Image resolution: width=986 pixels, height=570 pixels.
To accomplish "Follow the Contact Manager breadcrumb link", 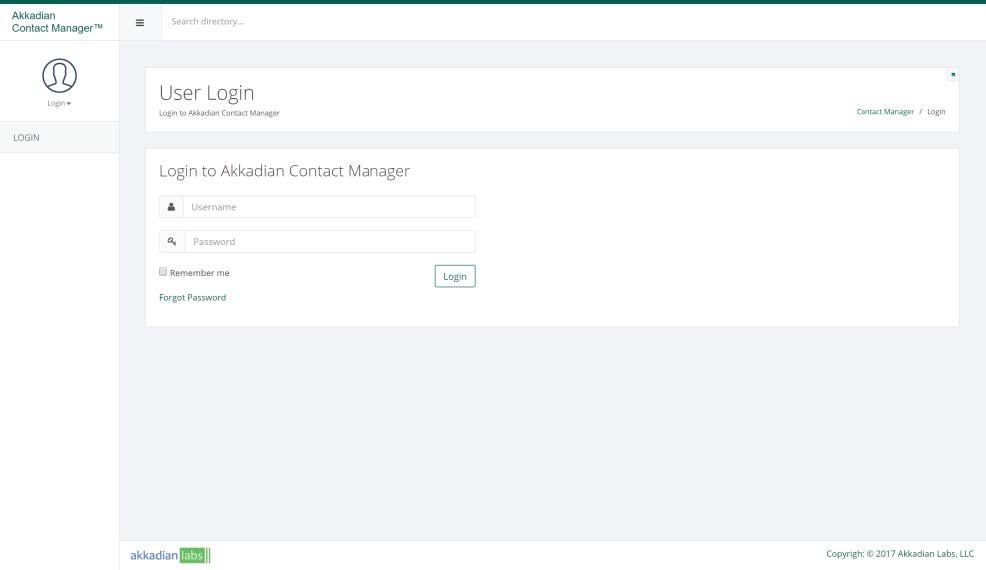I will [x=885, y=111].
